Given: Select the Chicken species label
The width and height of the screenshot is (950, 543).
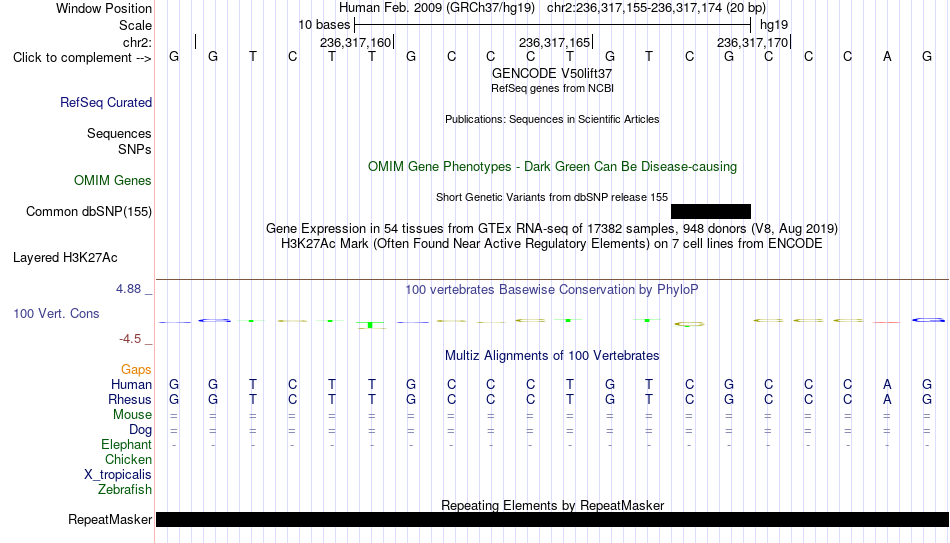Looking at the screenshot, I should tap(128, 459).
